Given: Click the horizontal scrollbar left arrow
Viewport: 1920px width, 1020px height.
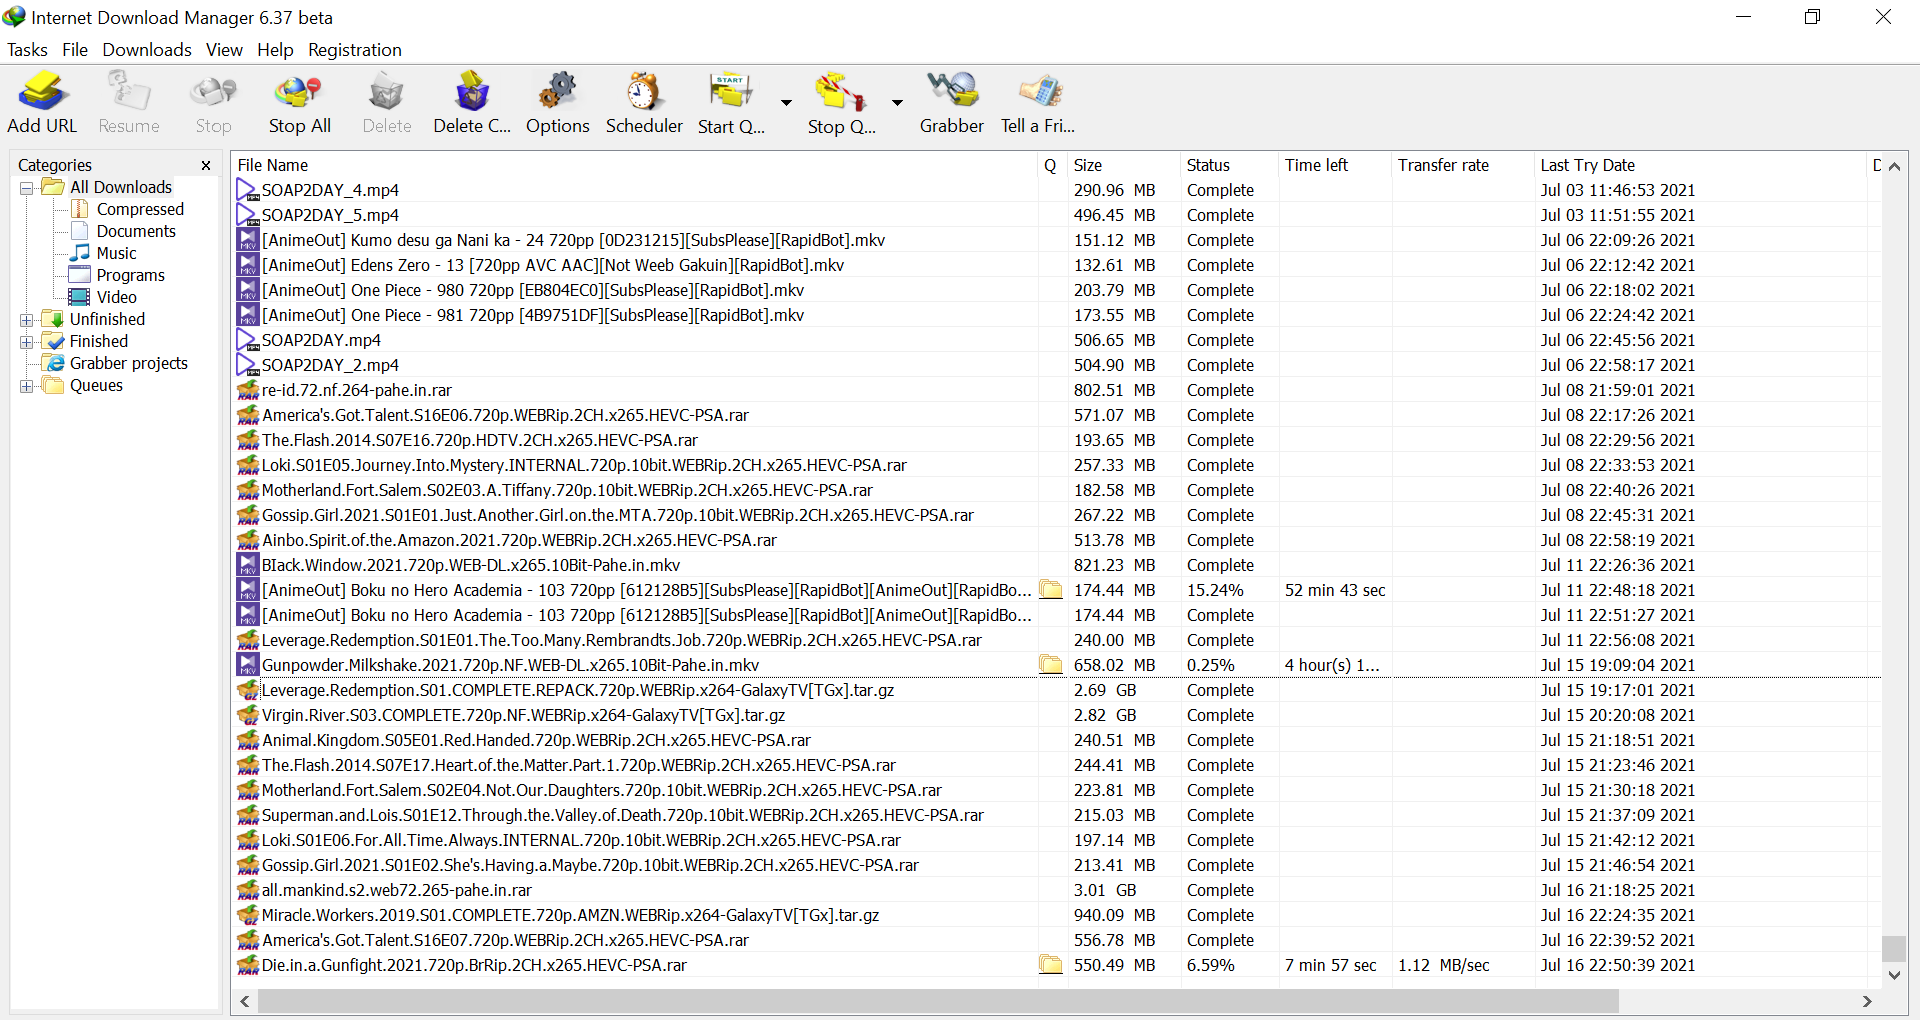Looking at the screenshot, I should coord(245,1001).
